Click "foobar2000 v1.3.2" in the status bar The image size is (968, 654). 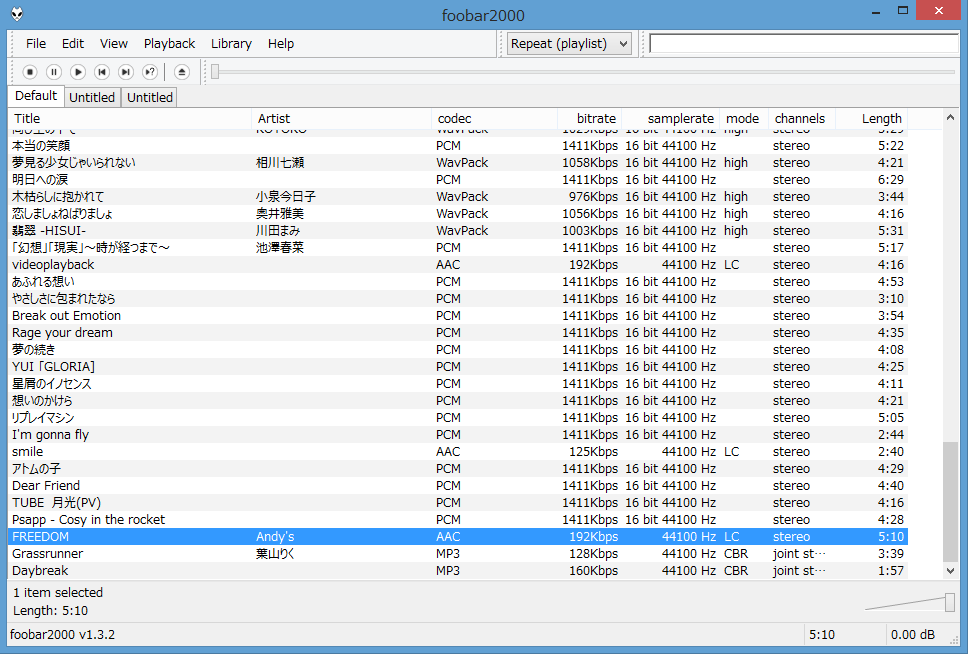62,635
